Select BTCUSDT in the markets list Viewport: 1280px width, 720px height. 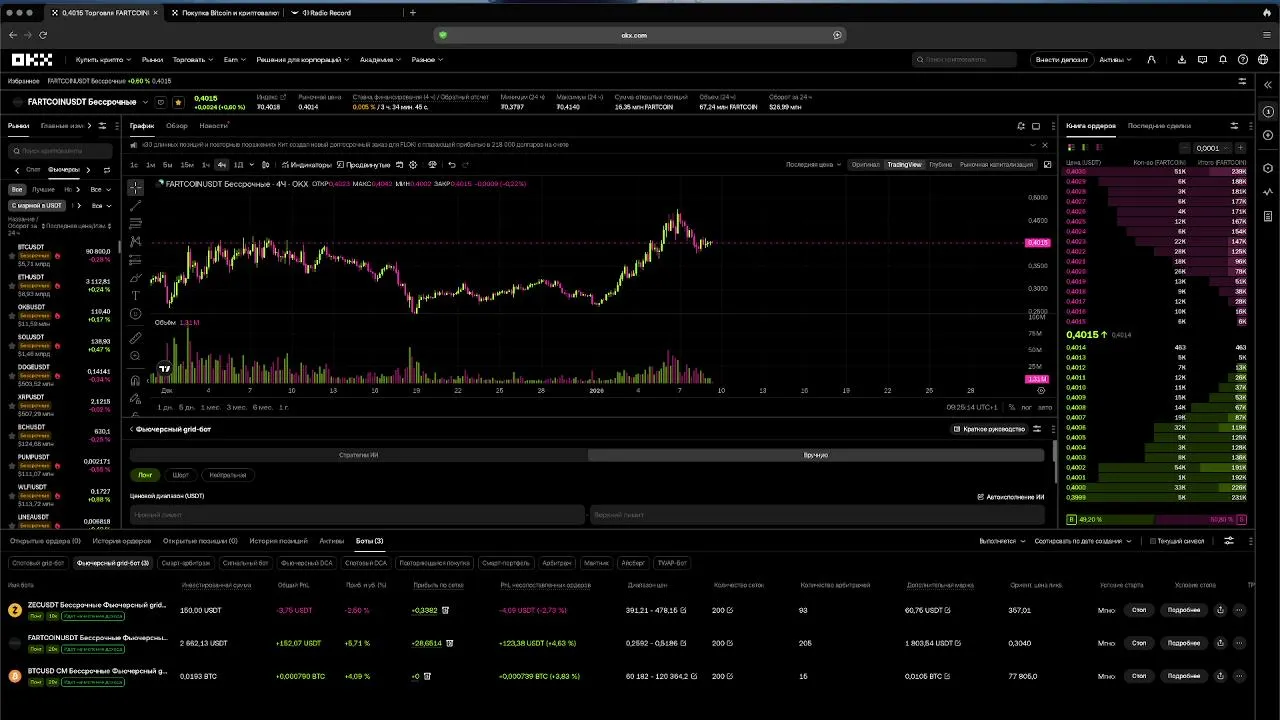coord(62,255)
